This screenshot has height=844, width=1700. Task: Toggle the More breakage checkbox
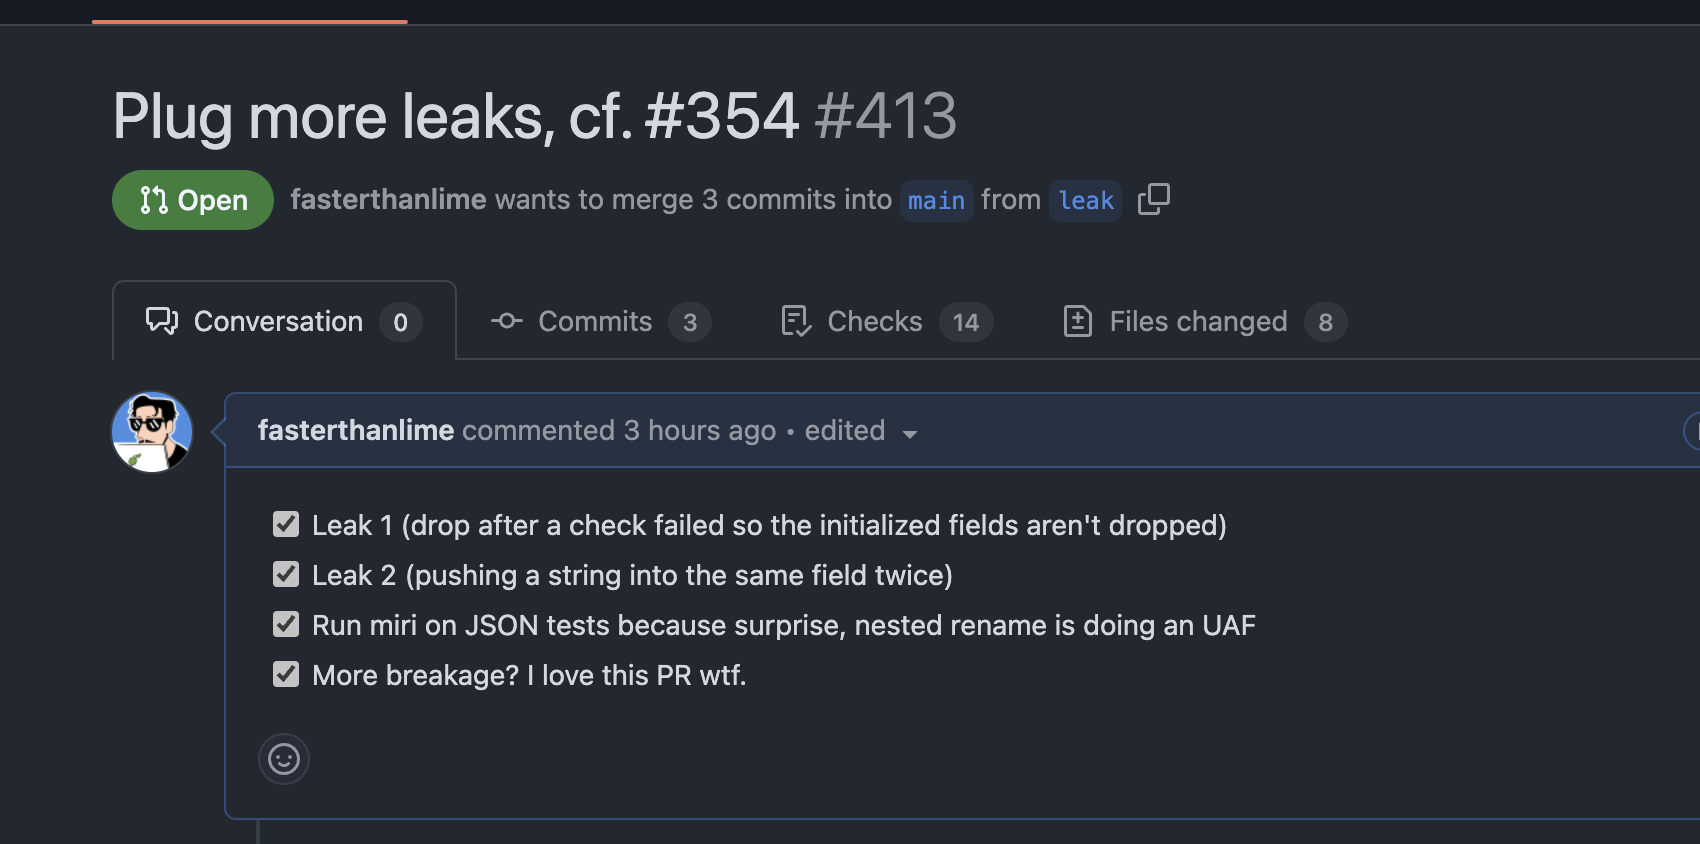(286, 674)
